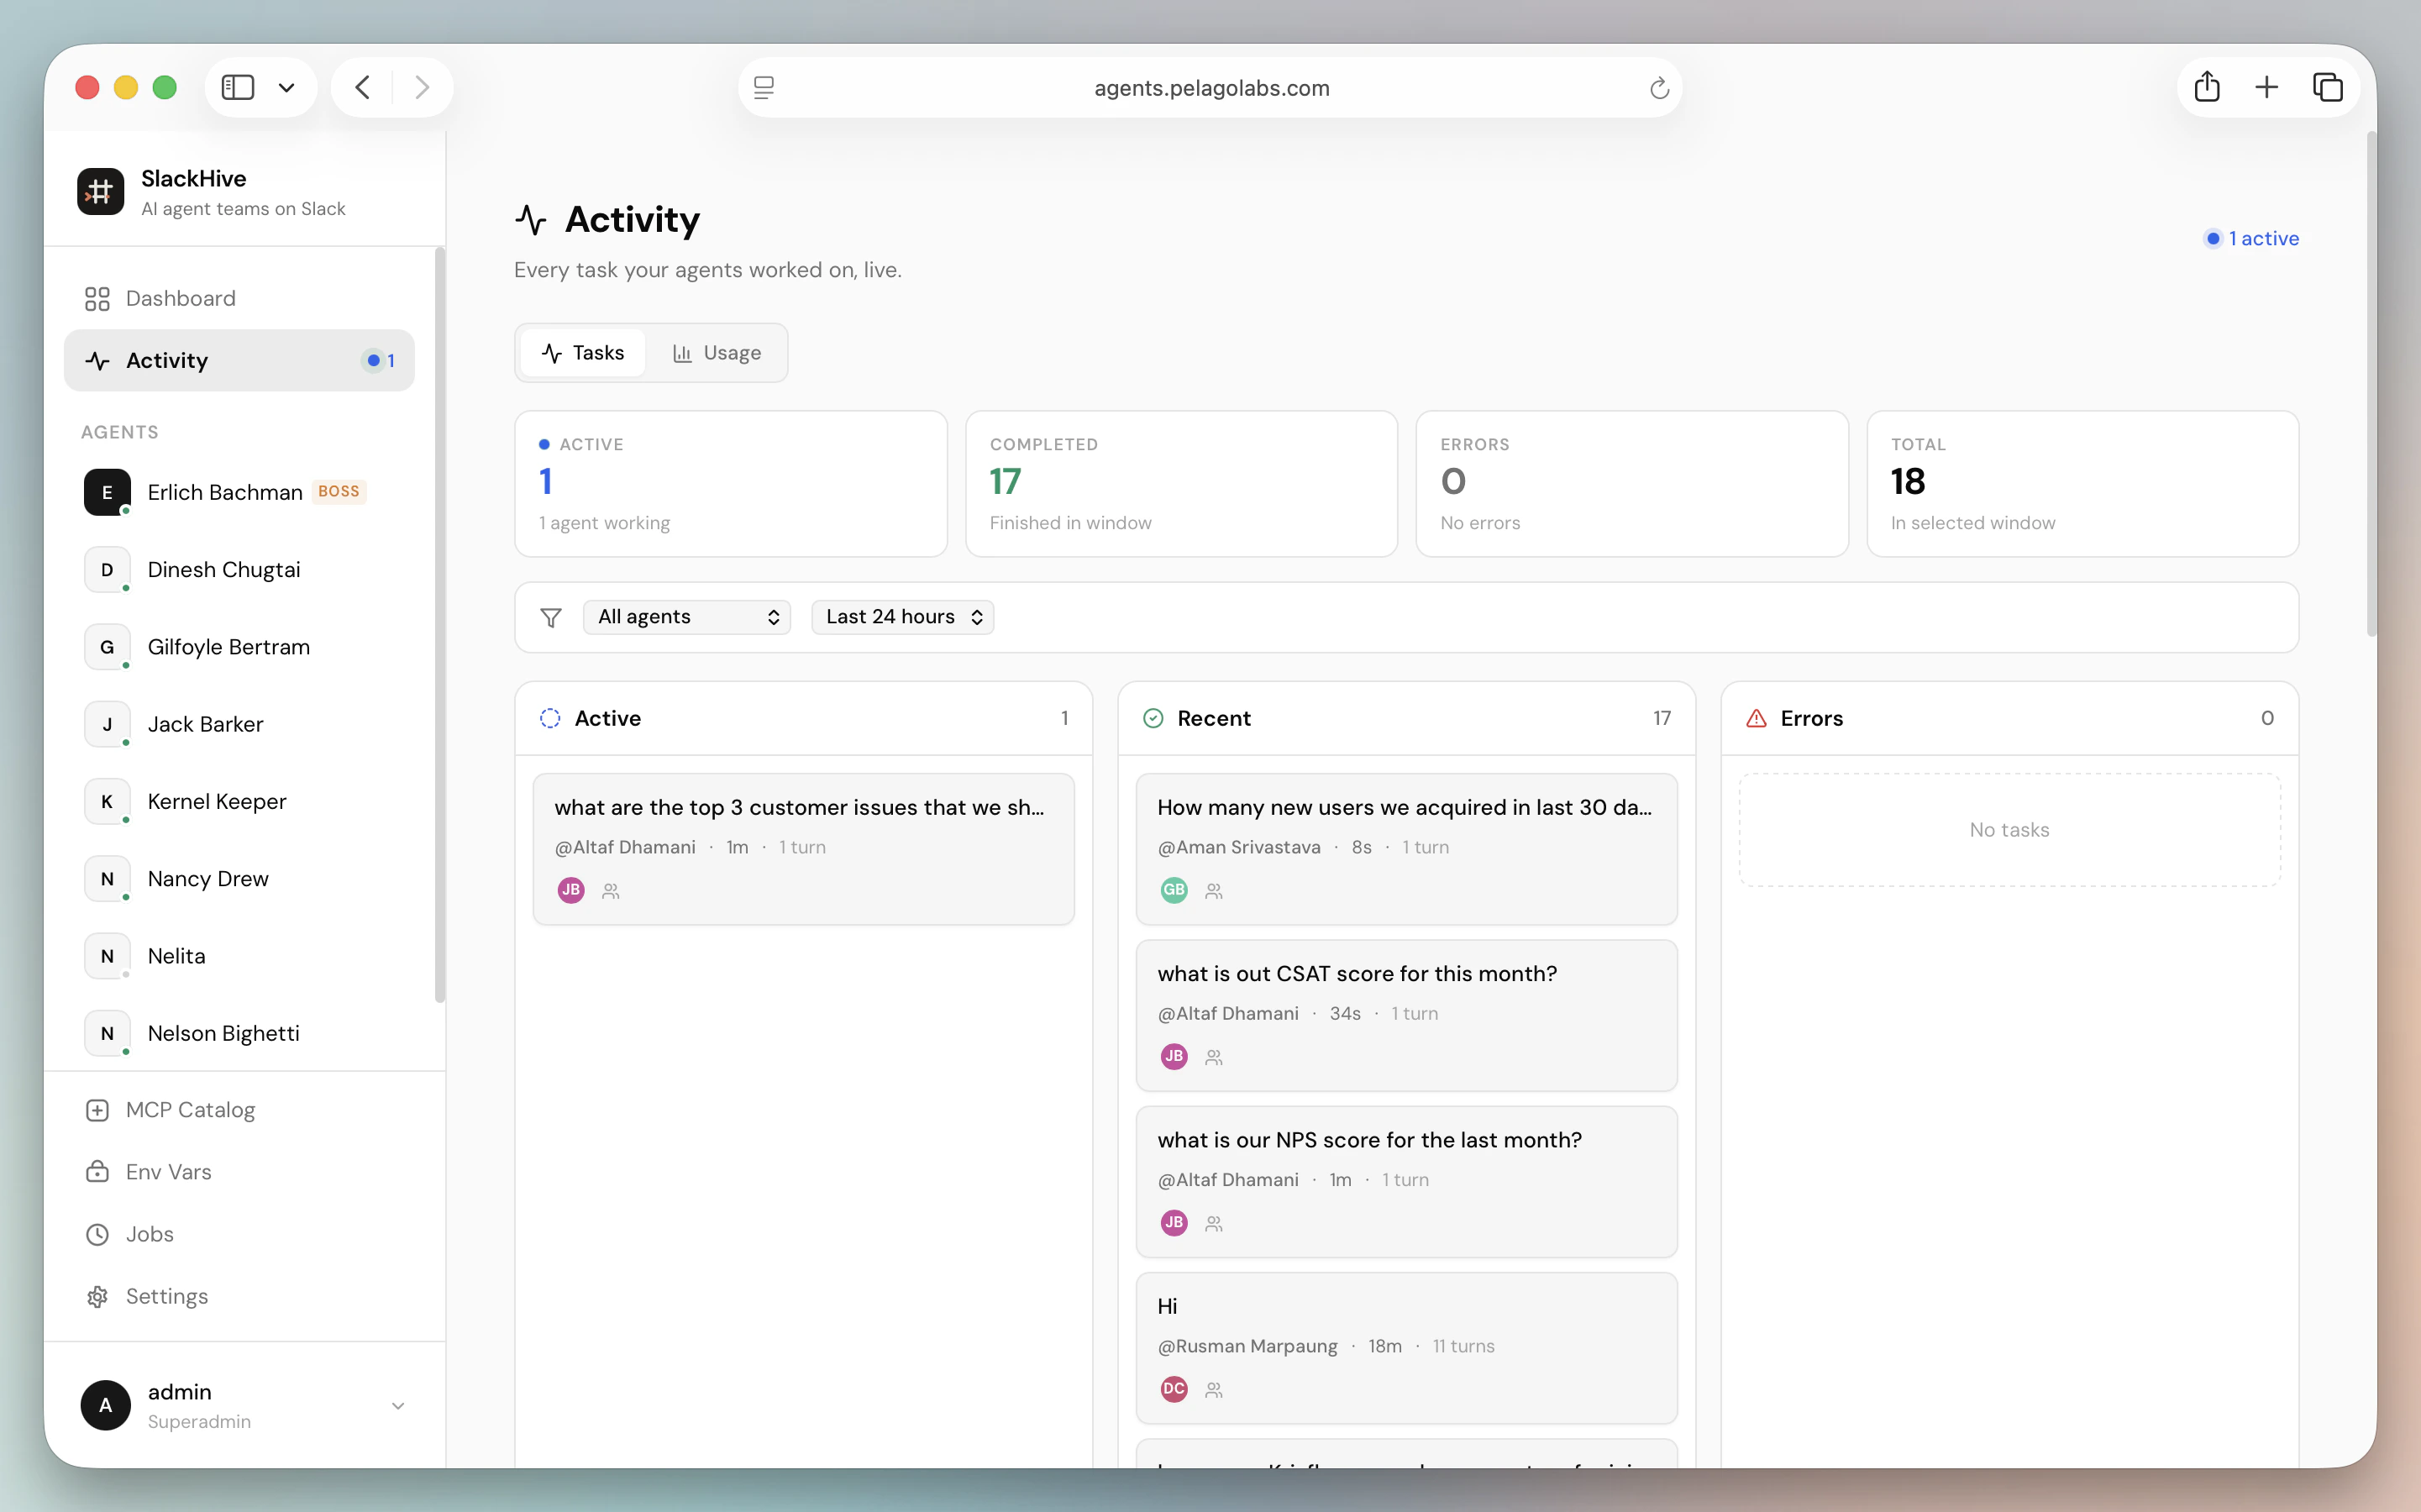
Task: Click the sidebar agents list scrollbar
Action: pyautogui.click(x=440, y=625)
